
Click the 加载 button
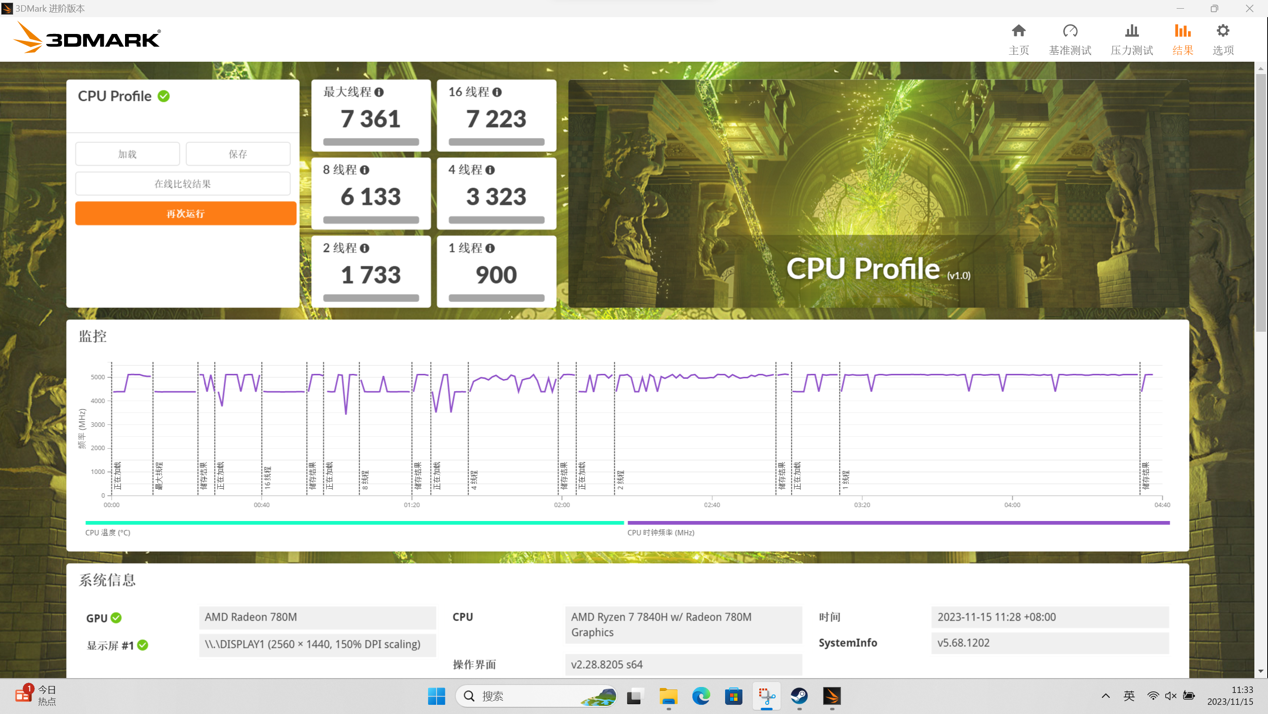(128, 154)
